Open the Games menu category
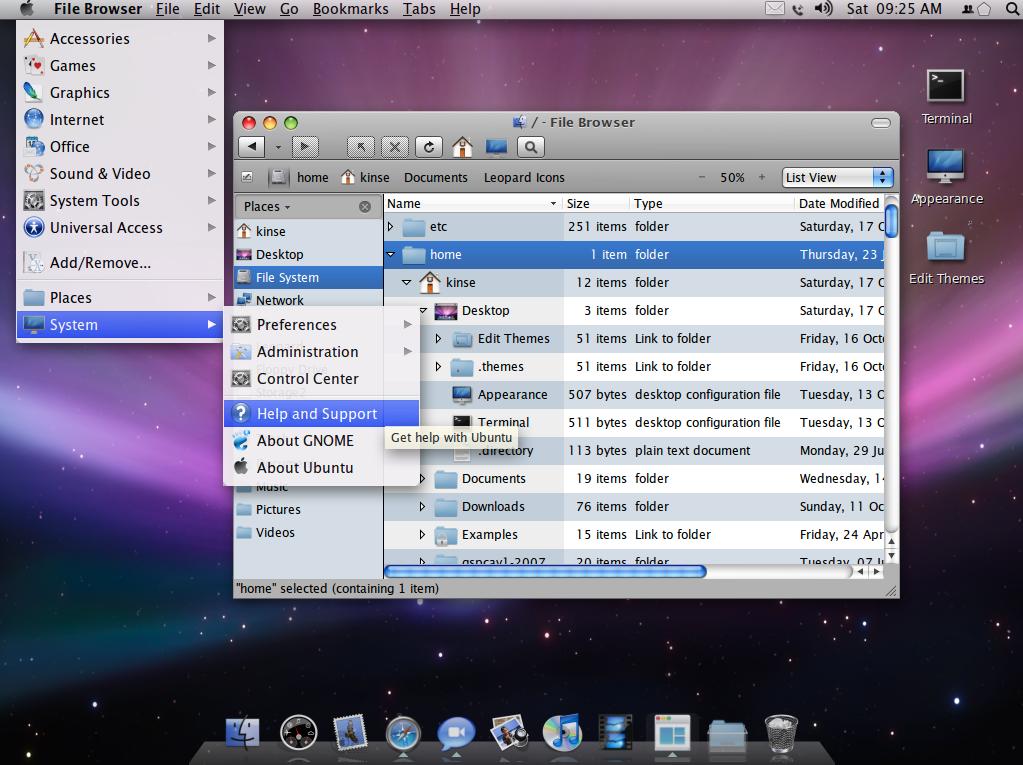 point(120,66)
